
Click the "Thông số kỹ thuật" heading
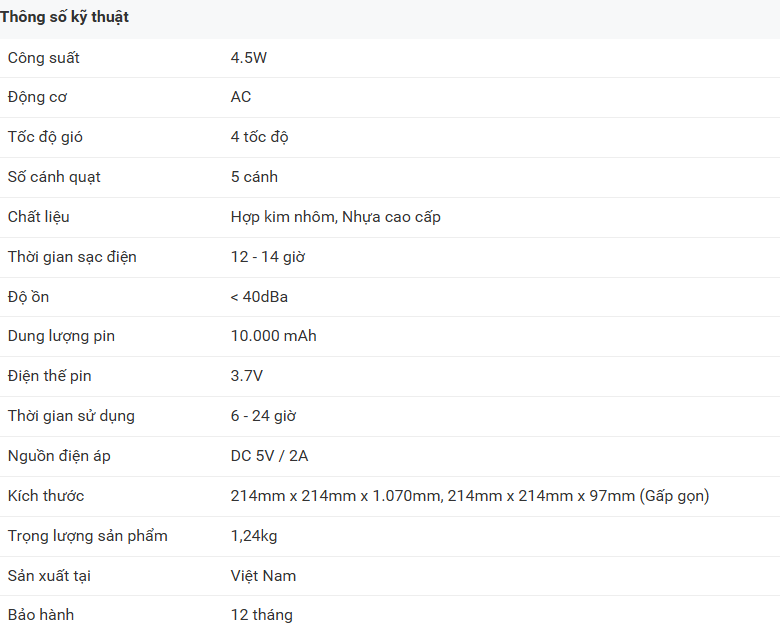64,17
